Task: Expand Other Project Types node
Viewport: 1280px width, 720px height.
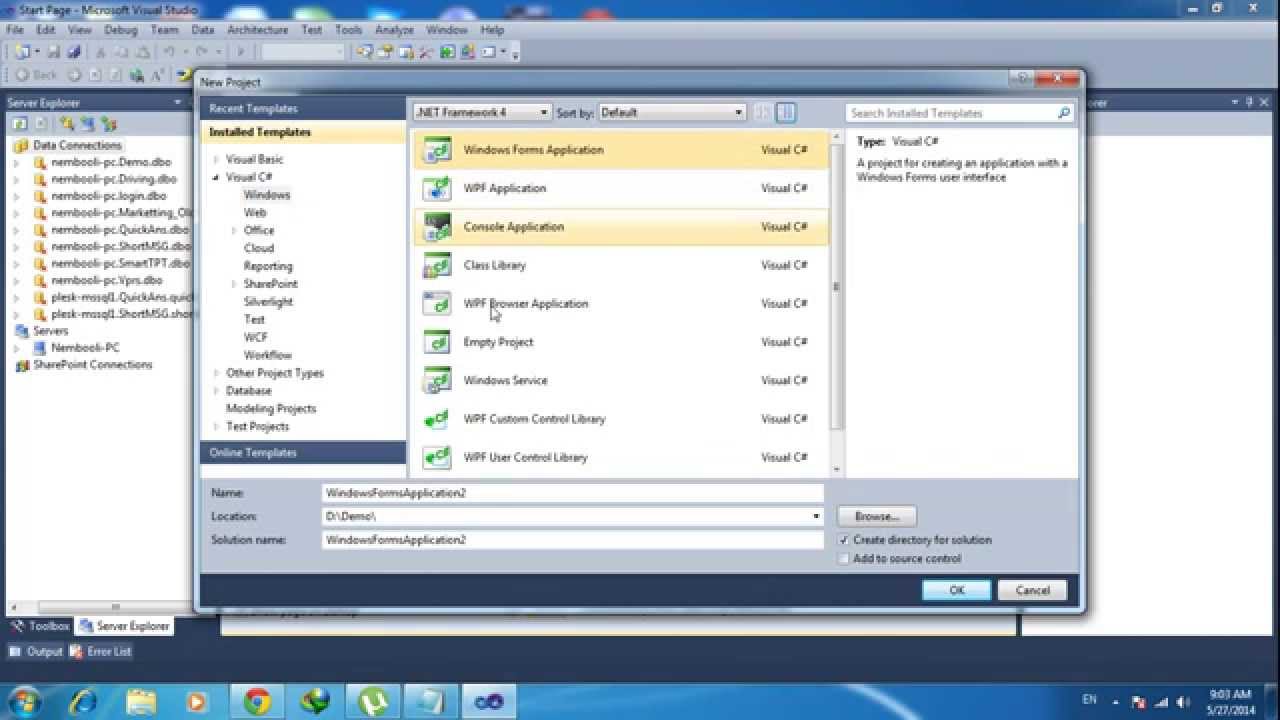Action: 216,373
